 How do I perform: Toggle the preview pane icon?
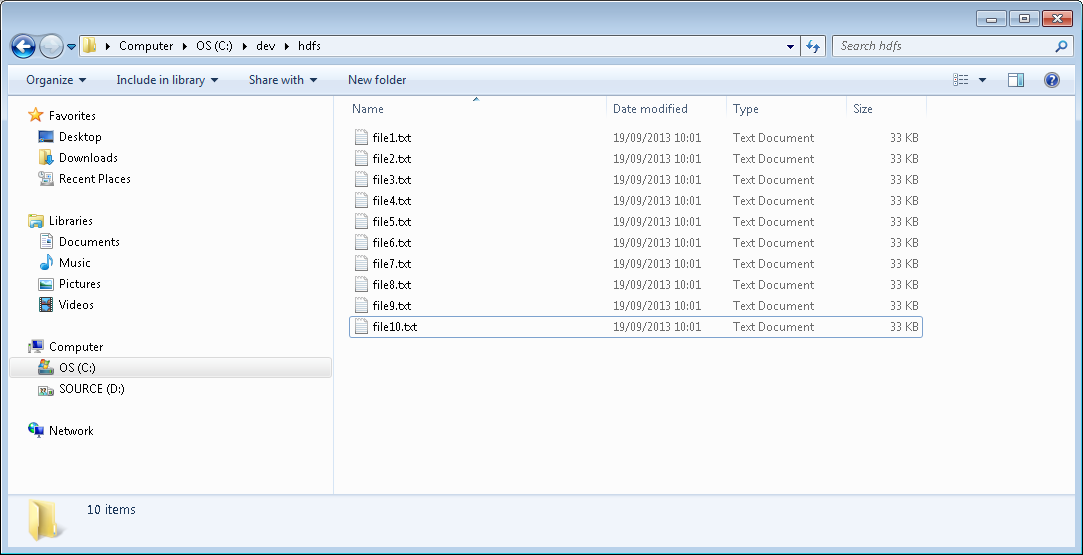[x=1016, y=80]
